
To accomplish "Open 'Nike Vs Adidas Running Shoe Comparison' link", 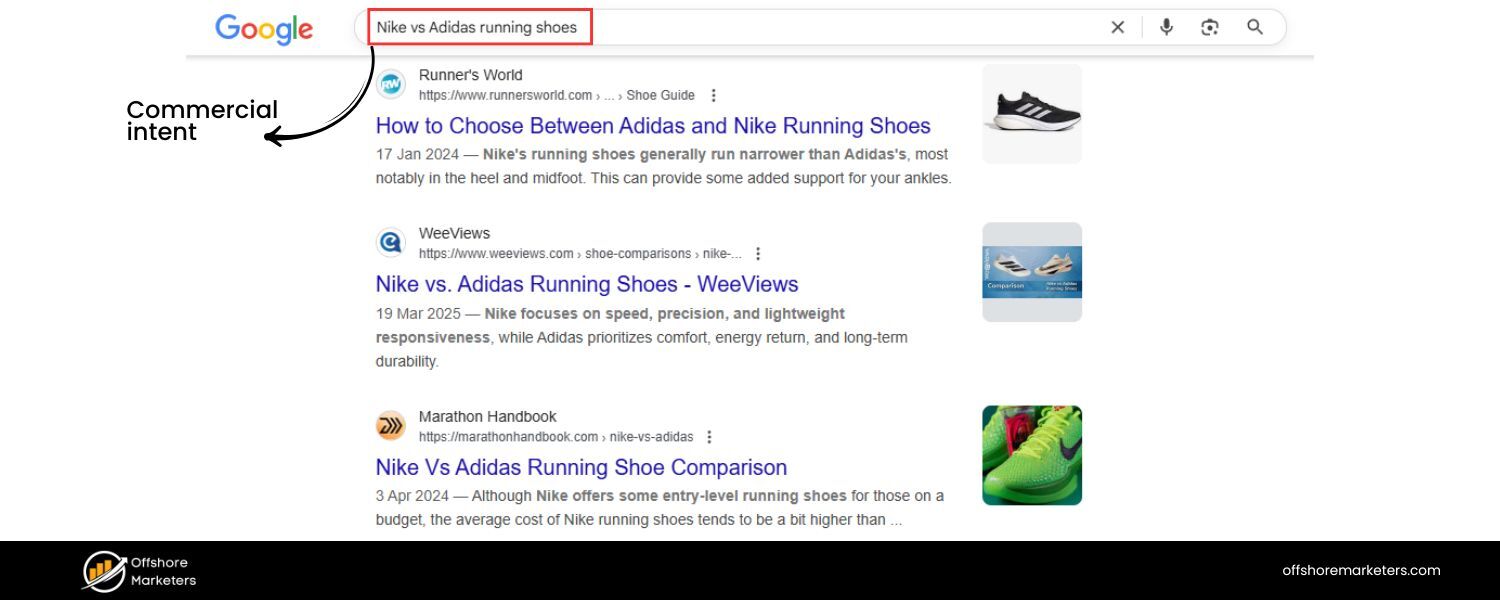I will pyautogui.click(x=580, y=467).
